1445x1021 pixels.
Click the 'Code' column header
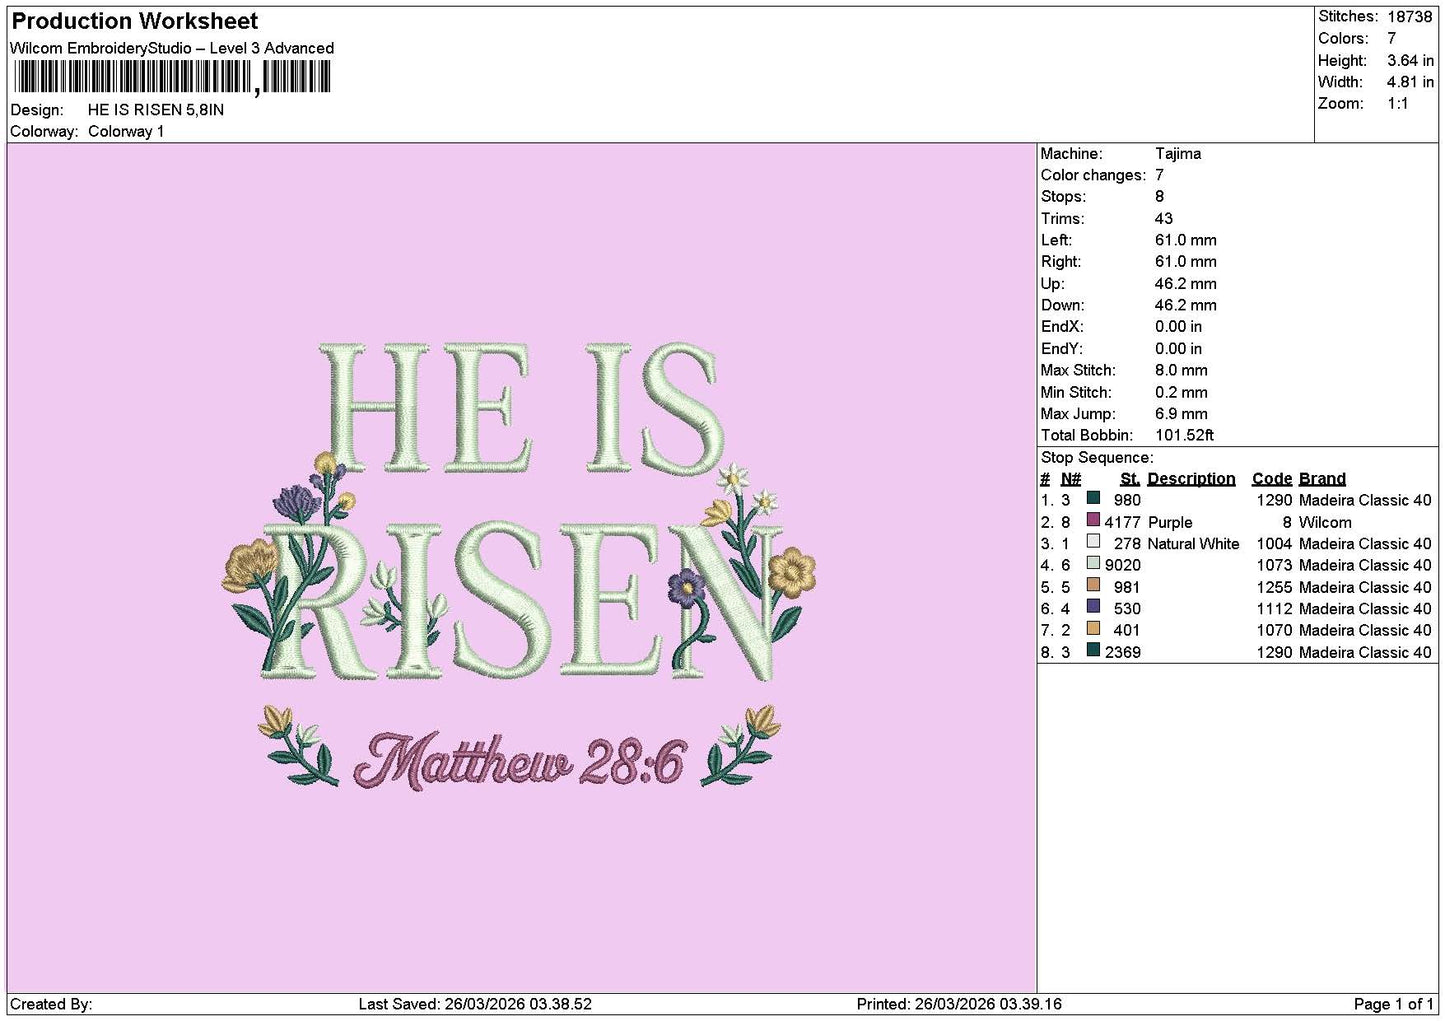tap(1272, 479)
